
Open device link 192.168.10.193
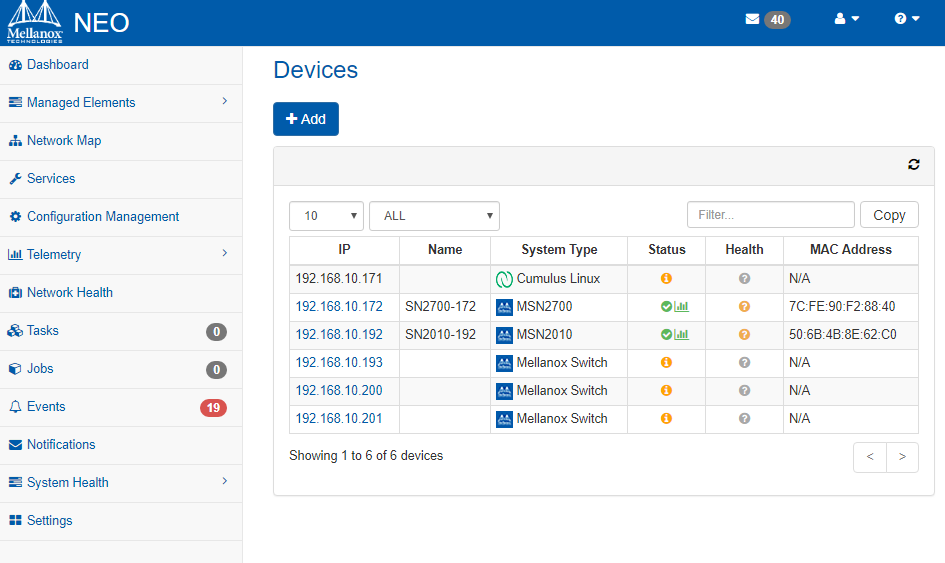click(x=339, y=363)
